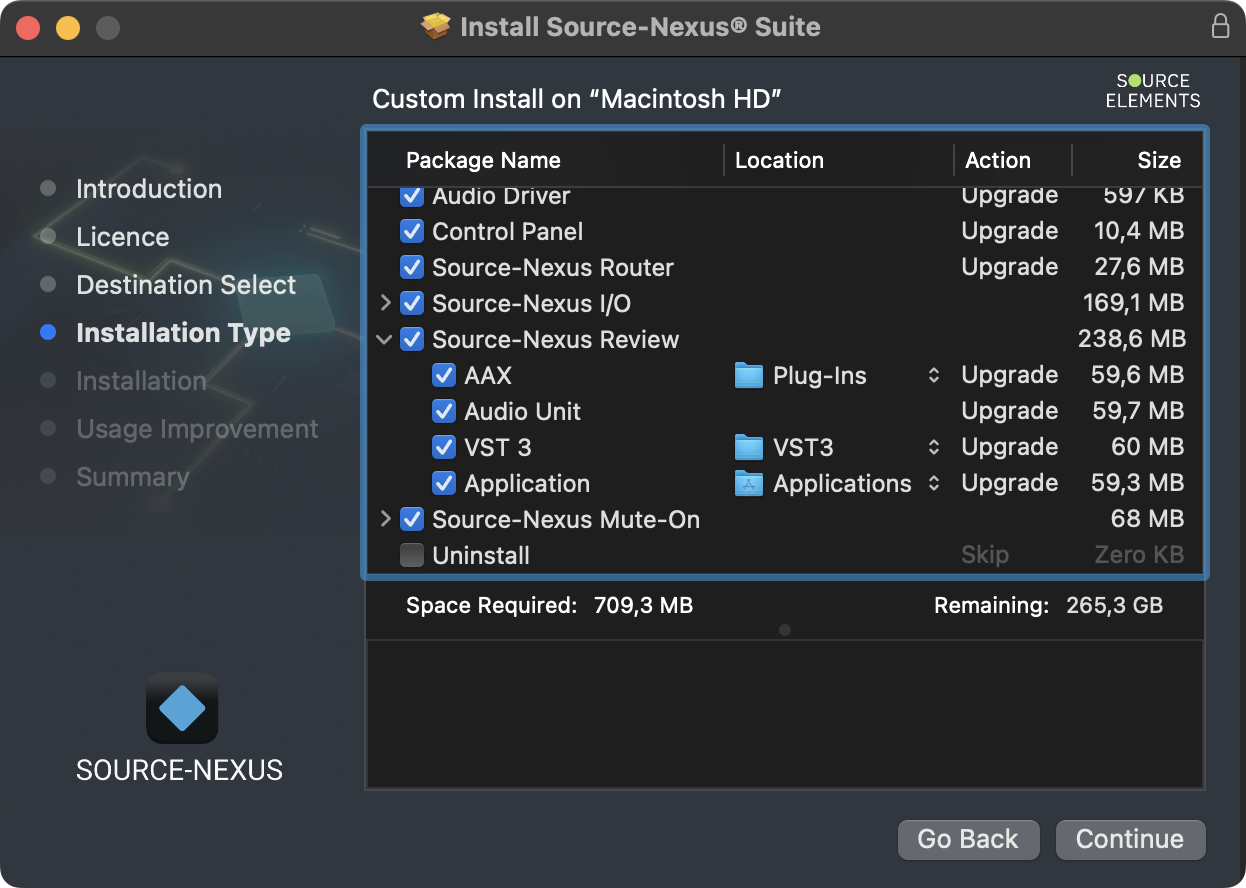Click the Go Back button
The width and height of the screenshot is (1246, 888).
(967, 840)
